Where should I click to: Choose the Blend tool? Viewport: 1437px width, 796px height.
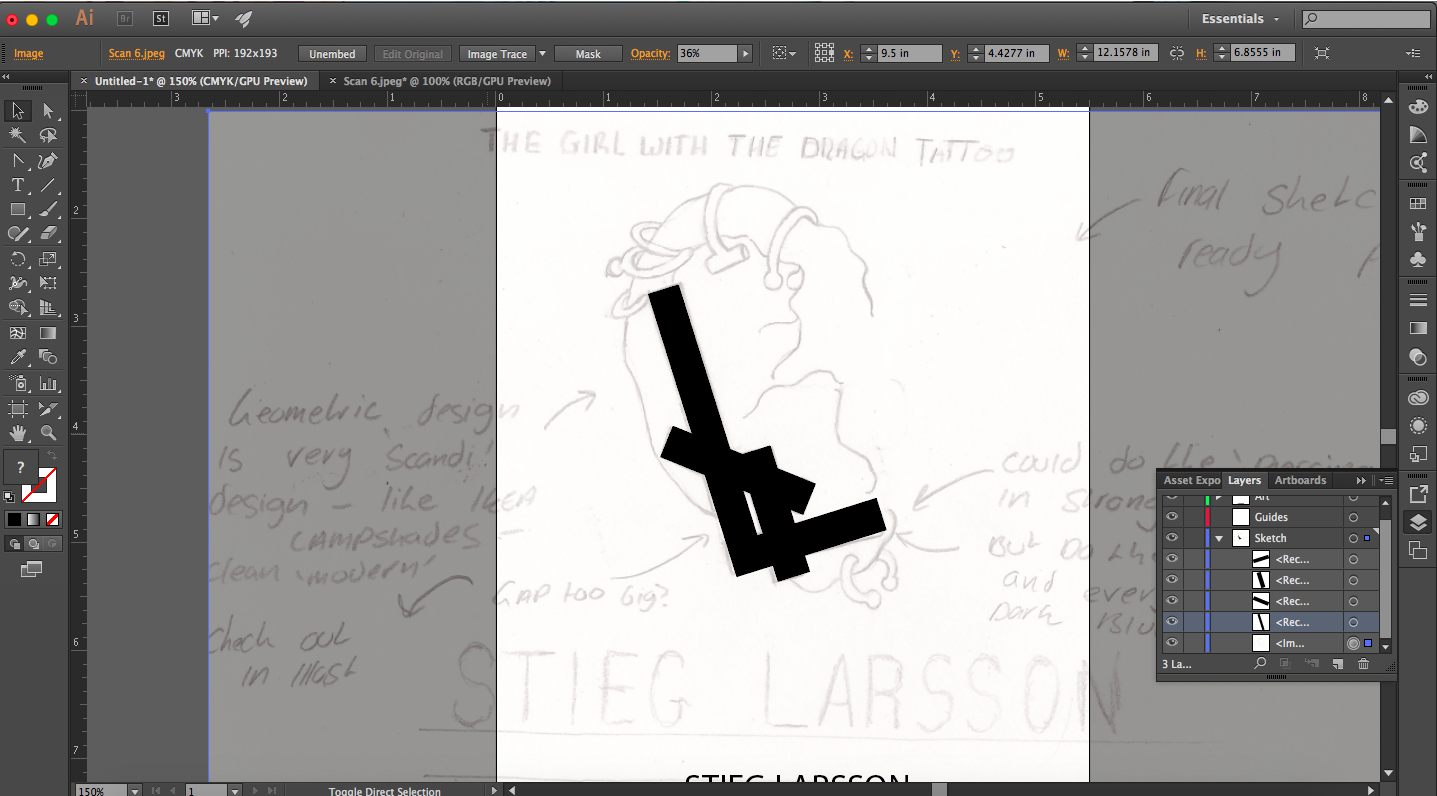pos(48,357)
